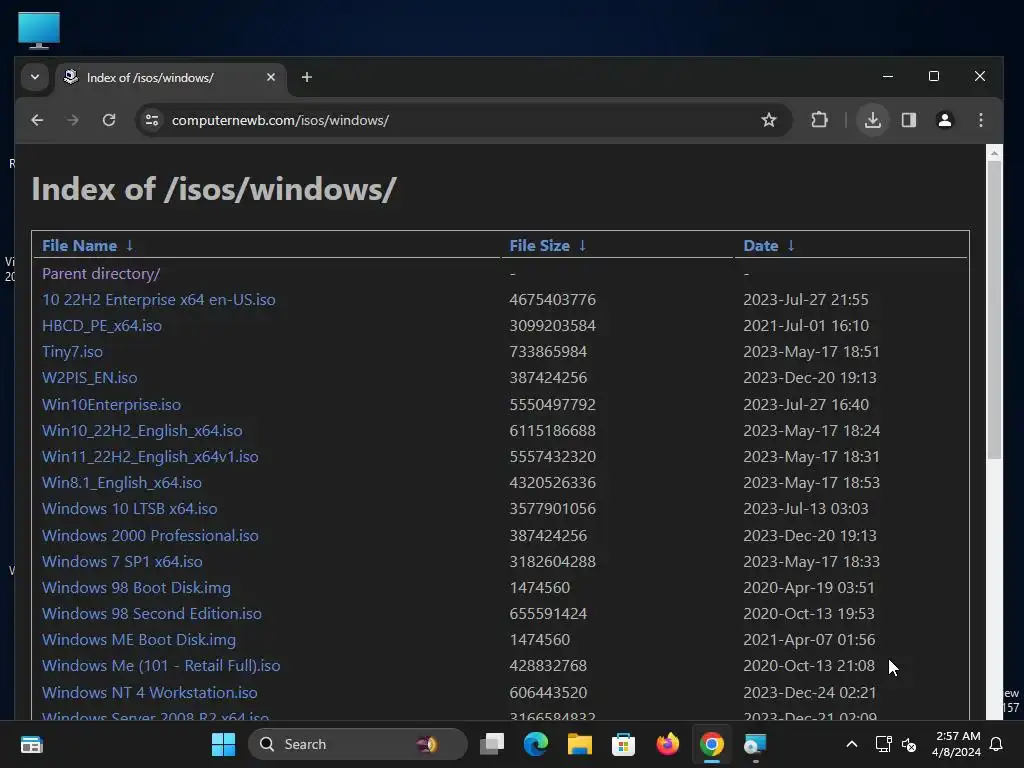Click the page vertical scrollbar thumb
This screenshot has height=768, width=1024.
[994, 310]
